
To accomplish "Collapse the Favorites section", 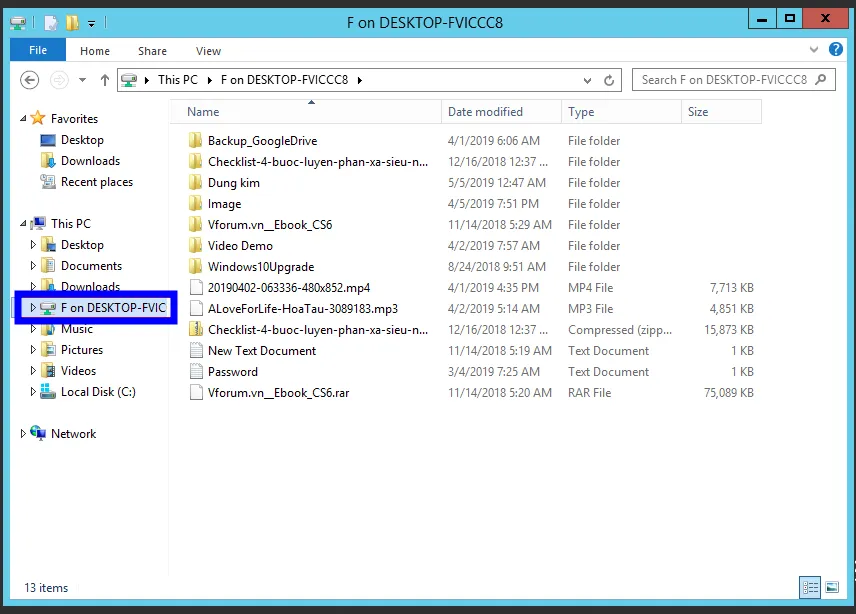I will 24,119.
